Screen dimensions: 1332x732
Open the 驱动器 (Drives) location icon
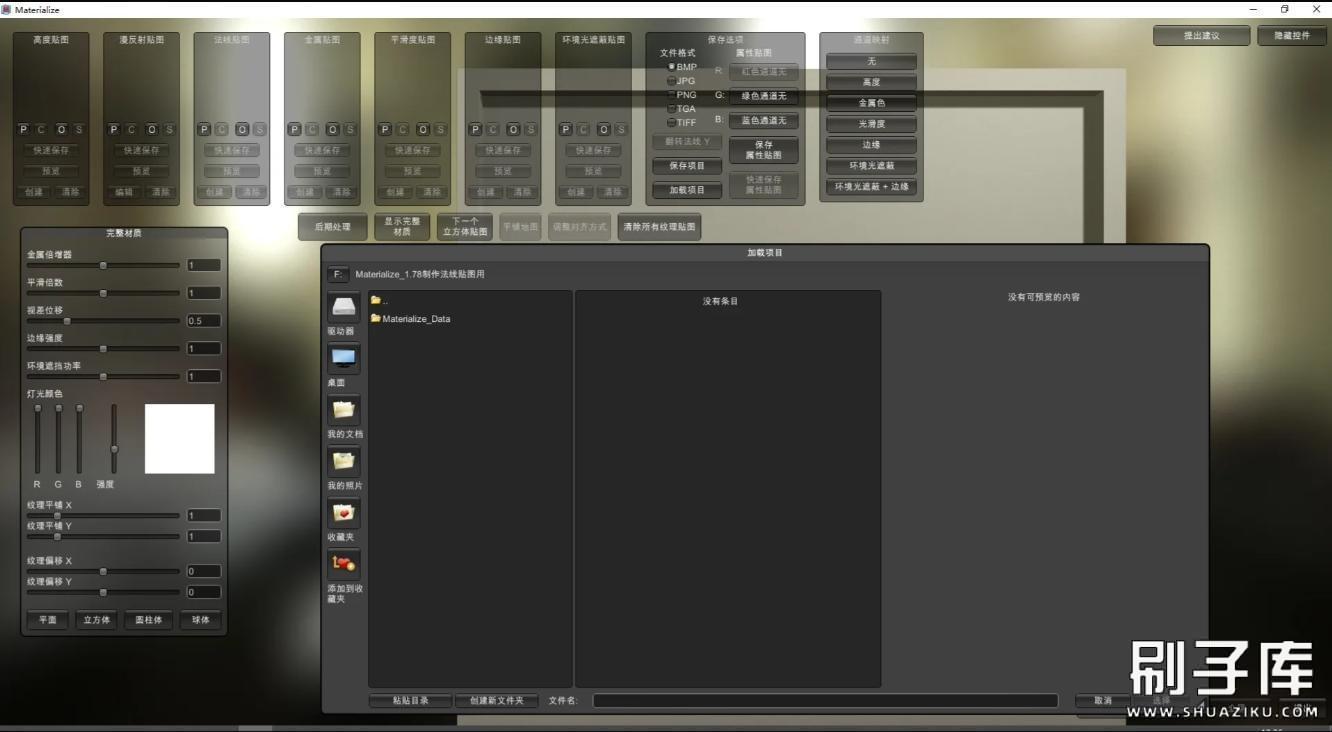(343, 307)
